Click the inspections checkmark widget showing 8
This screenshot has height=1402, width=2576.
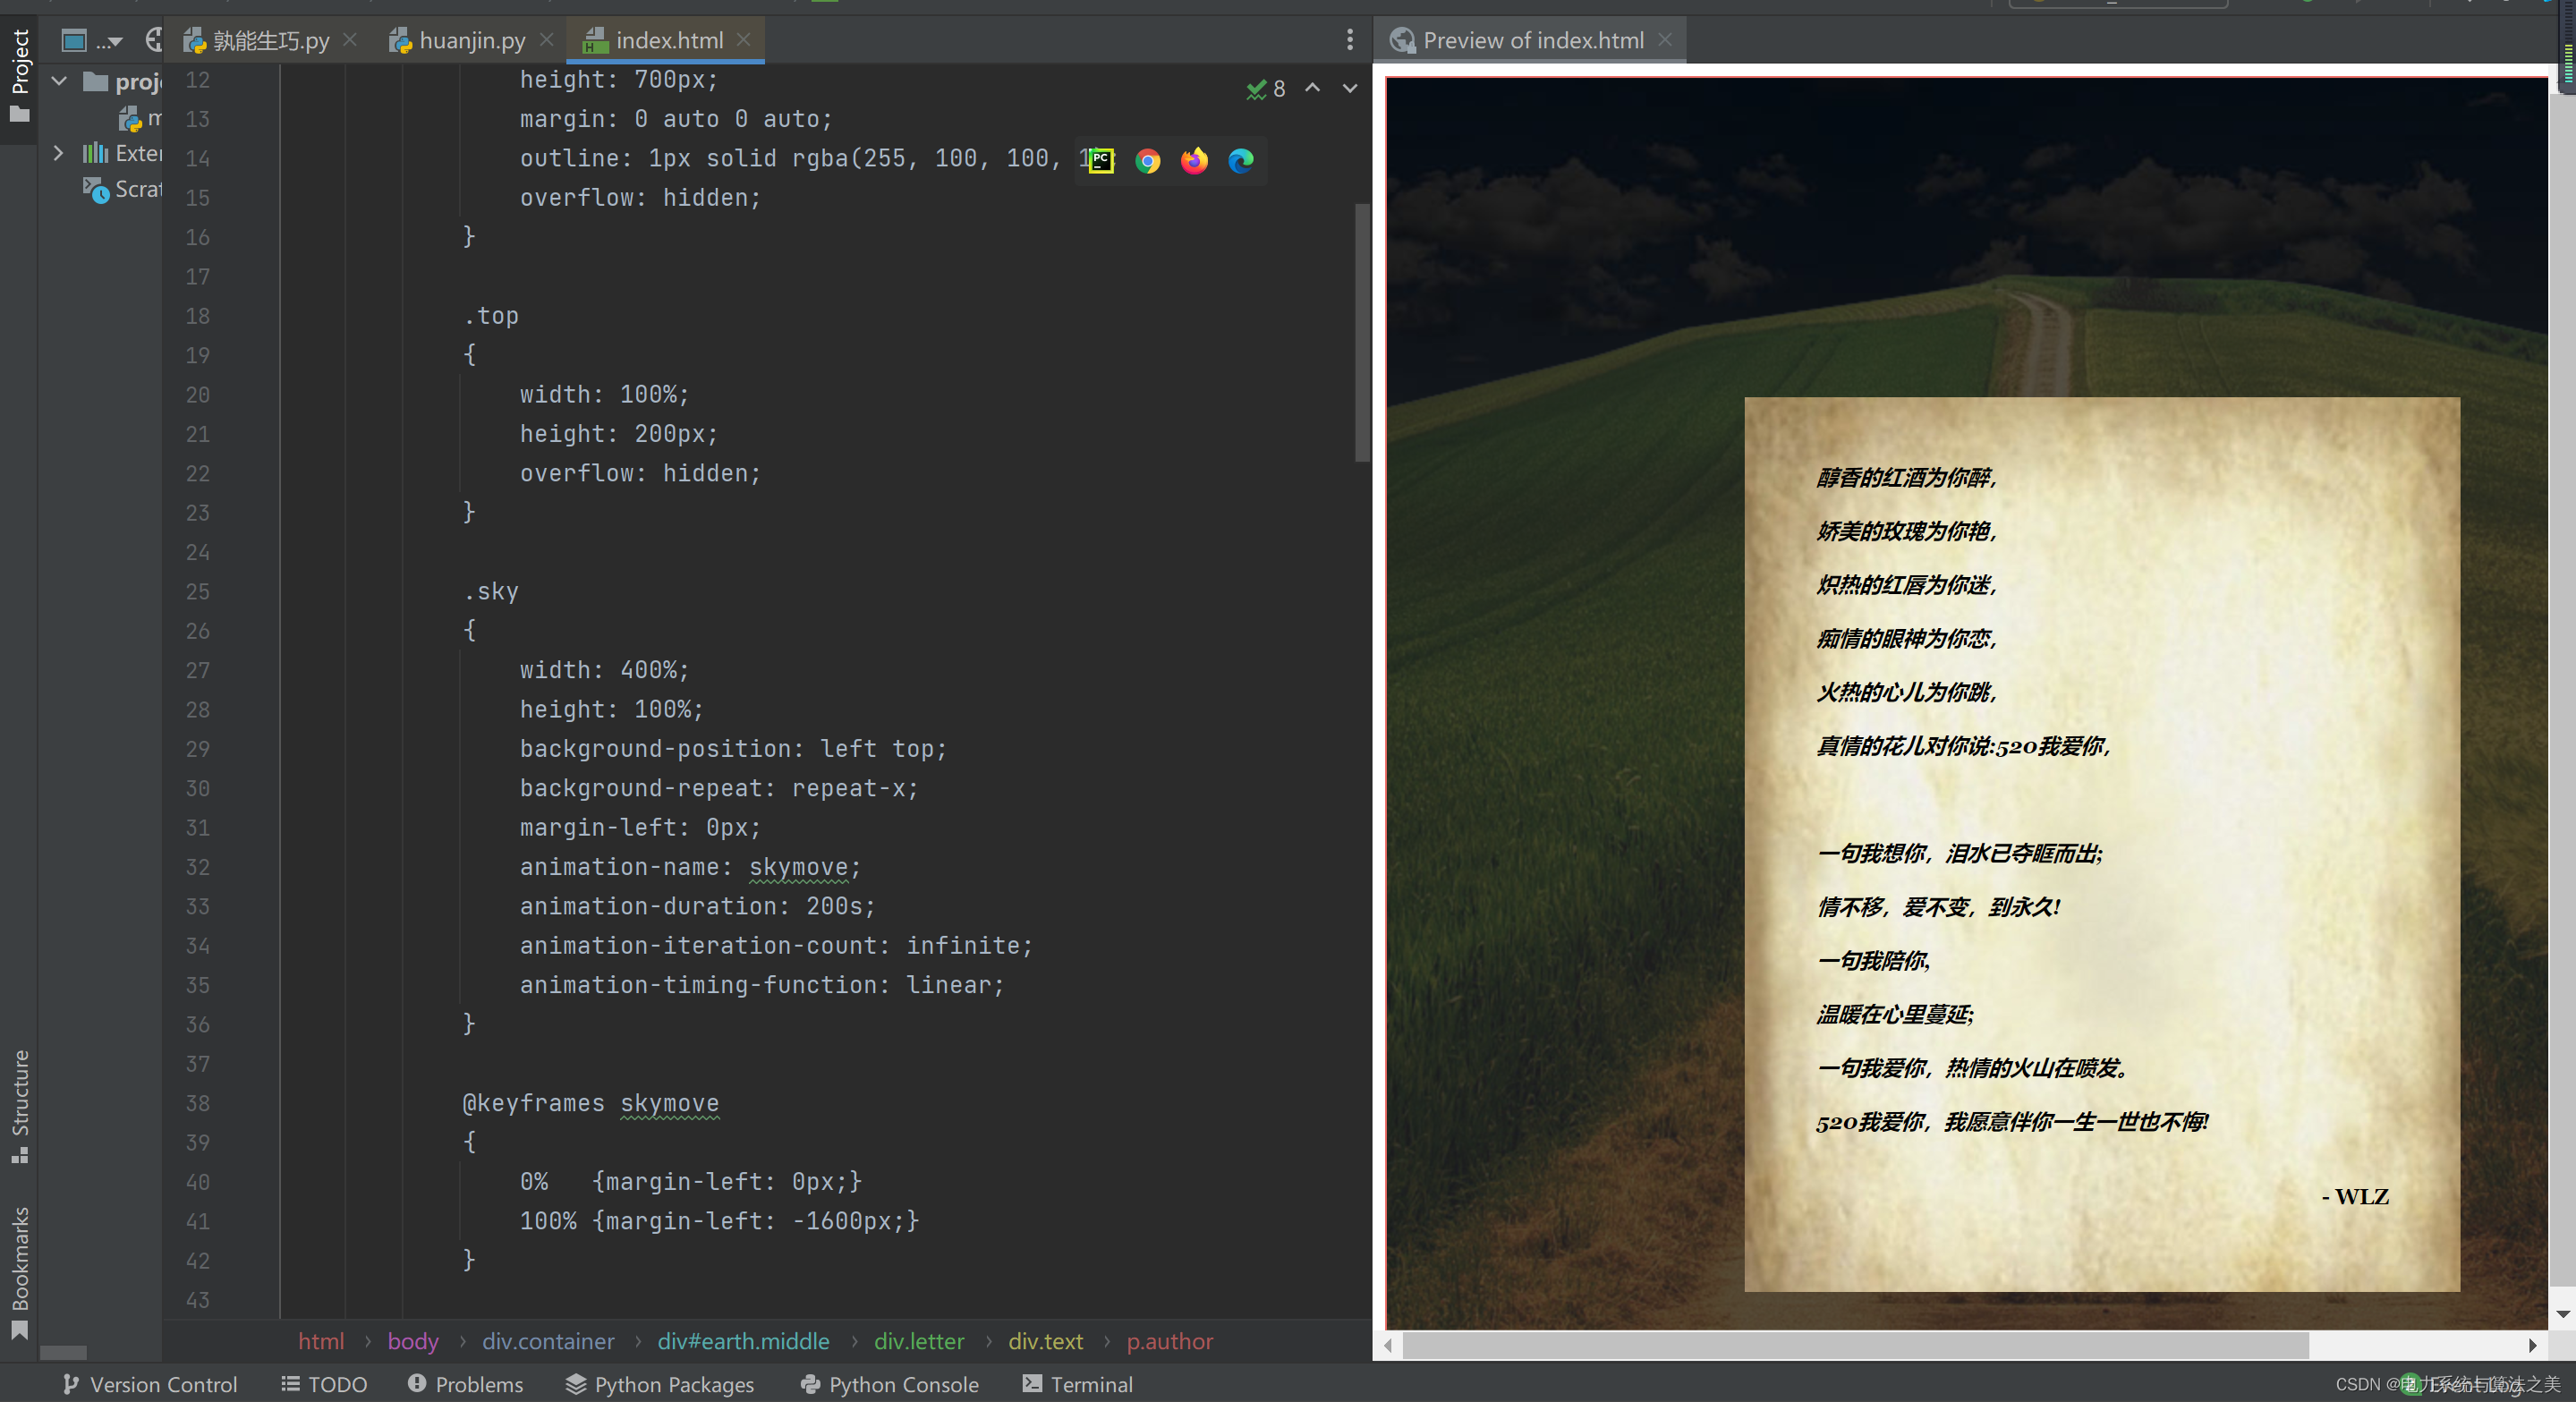(1265, 89)
